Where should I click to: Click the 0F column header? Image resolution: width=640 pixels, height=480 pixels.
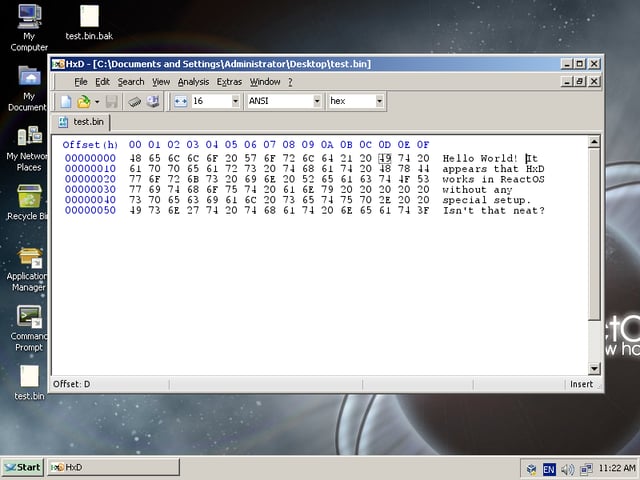pyautogui.click(x=423, y=145)
